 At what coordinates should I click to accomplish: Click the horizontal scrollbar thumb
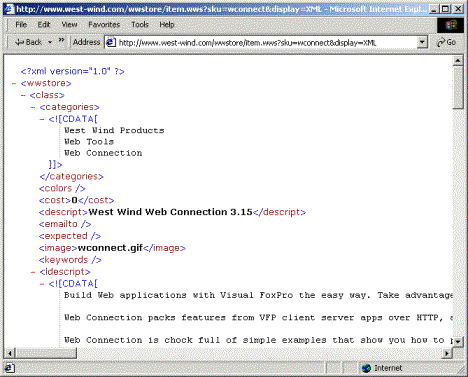(x=46, y=353)
